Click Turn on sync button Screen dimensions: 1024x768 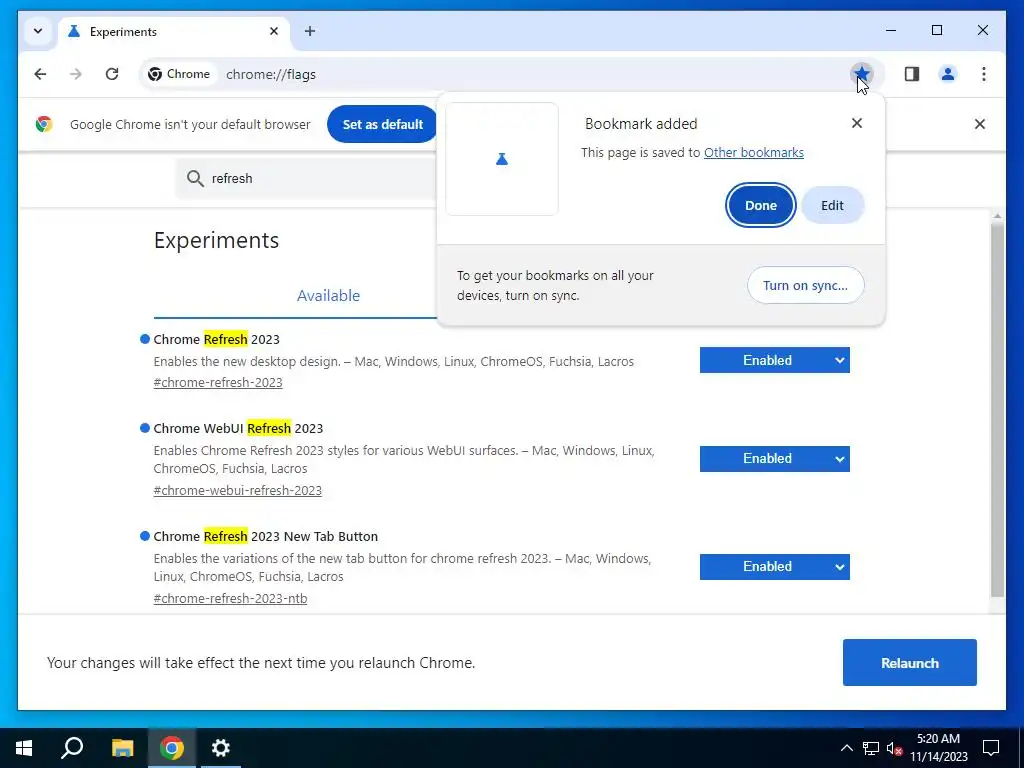click(805, 285)
